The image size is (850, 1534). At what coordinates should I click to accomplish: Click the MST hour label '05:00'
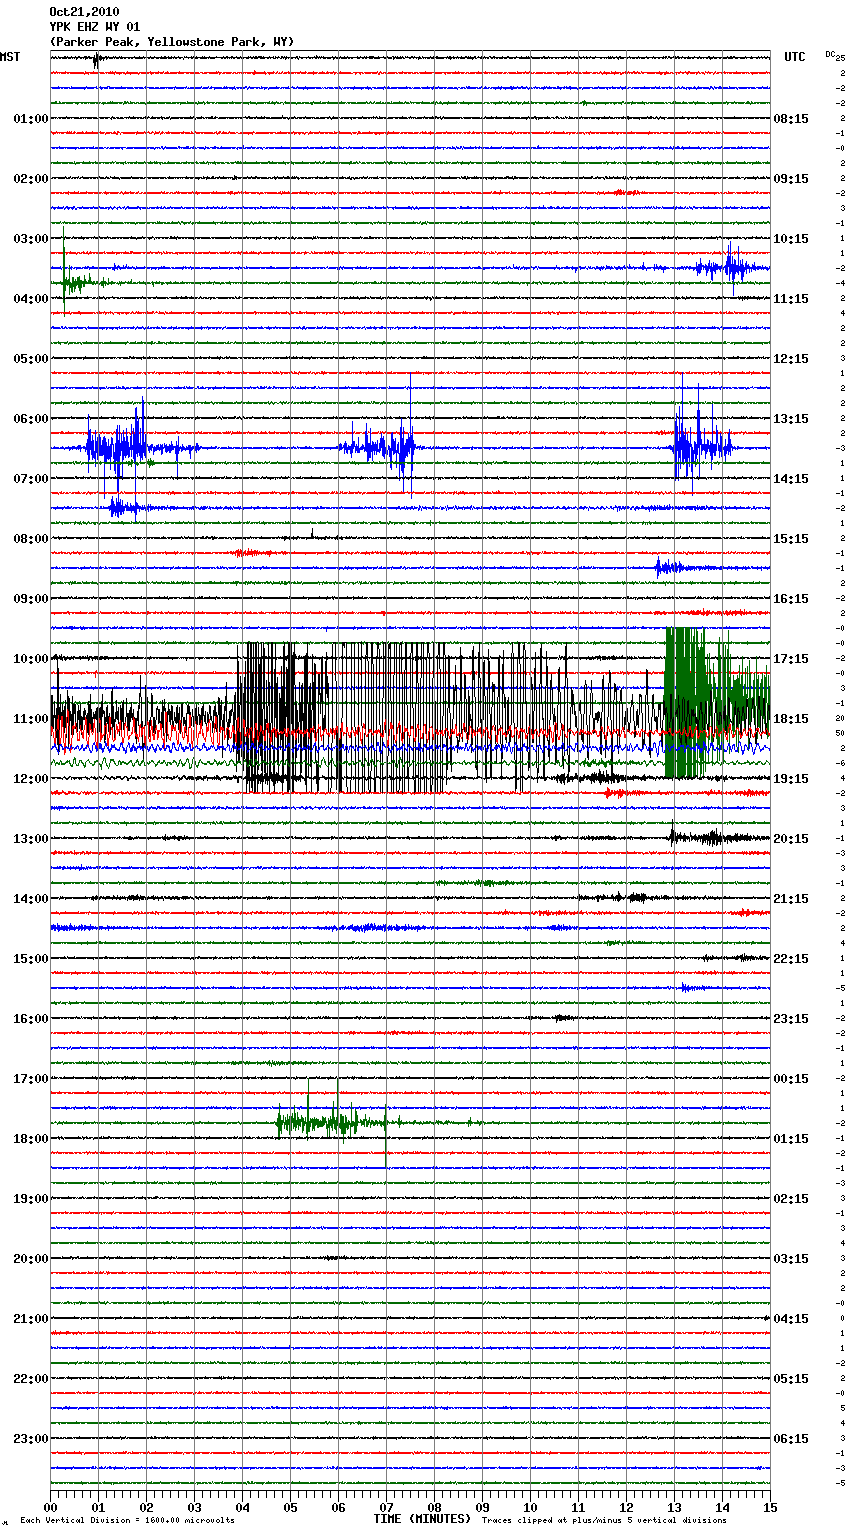pyautogui.click(x=30, y=359)
